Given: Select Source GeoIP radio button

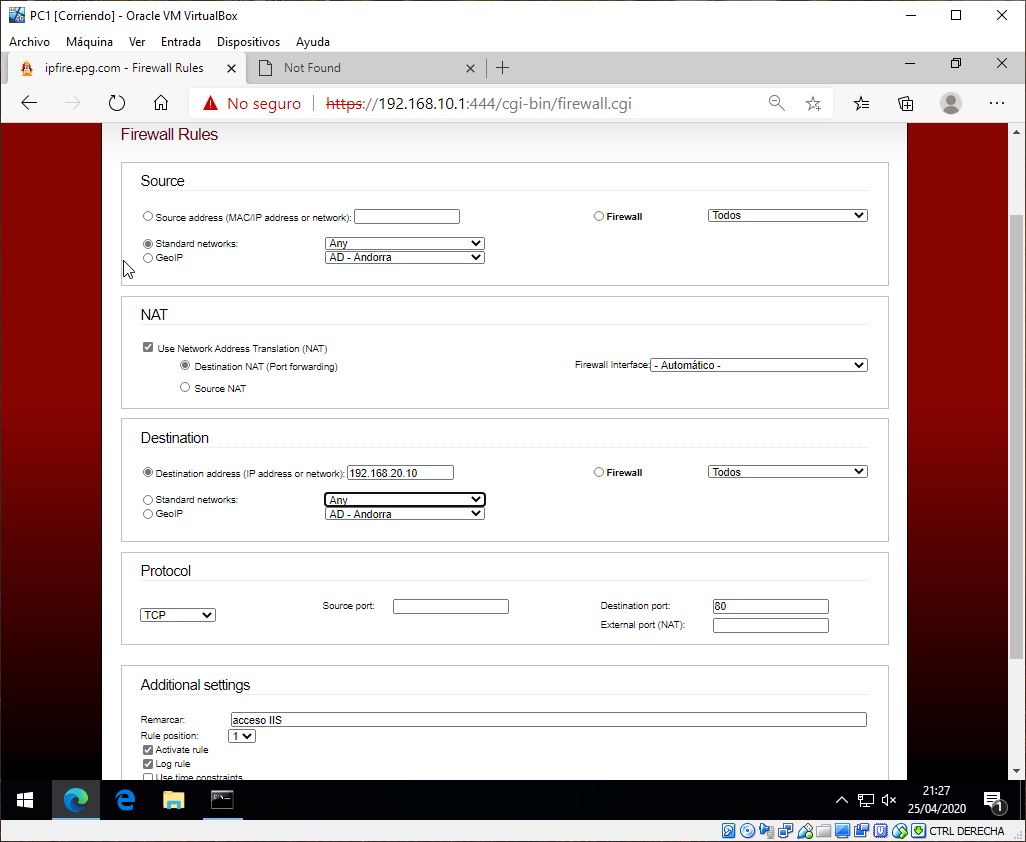Looking at the screenshot, I should pos(148,258).
